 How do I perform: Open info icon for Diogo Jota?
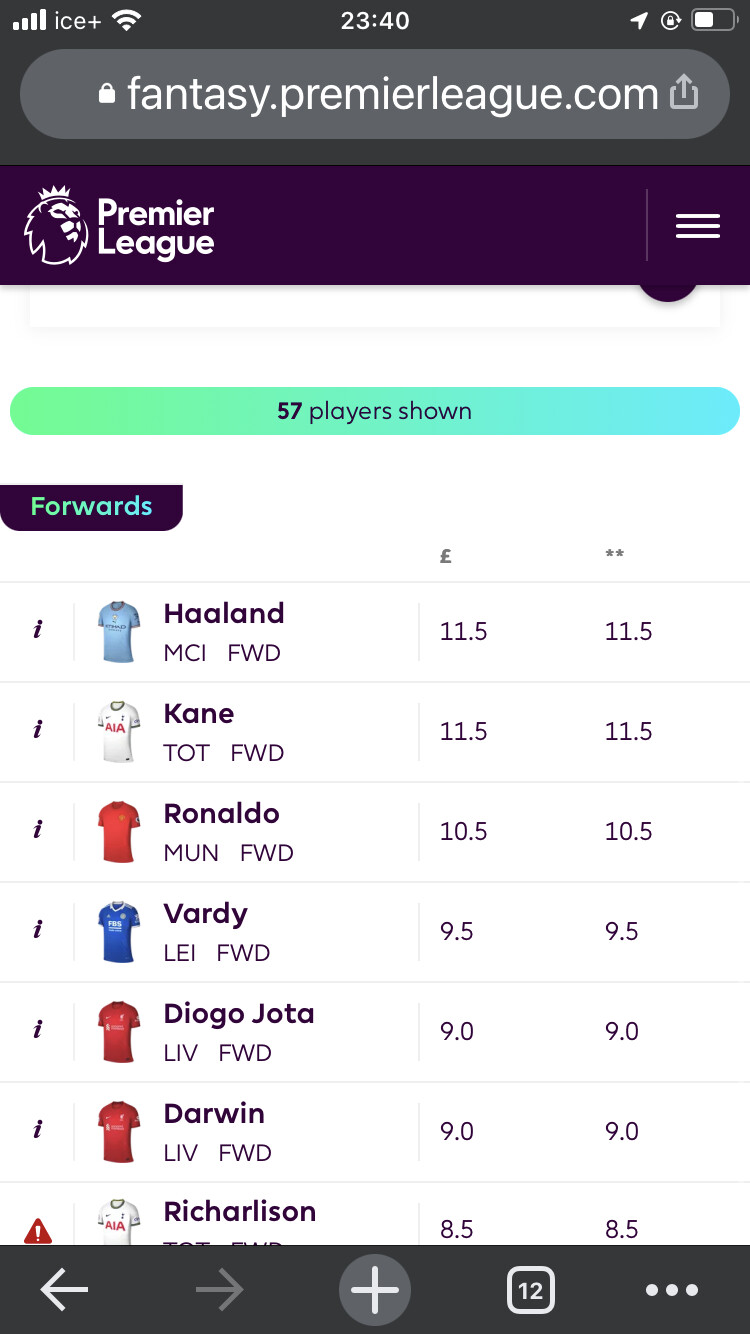tap(37, 1031)
